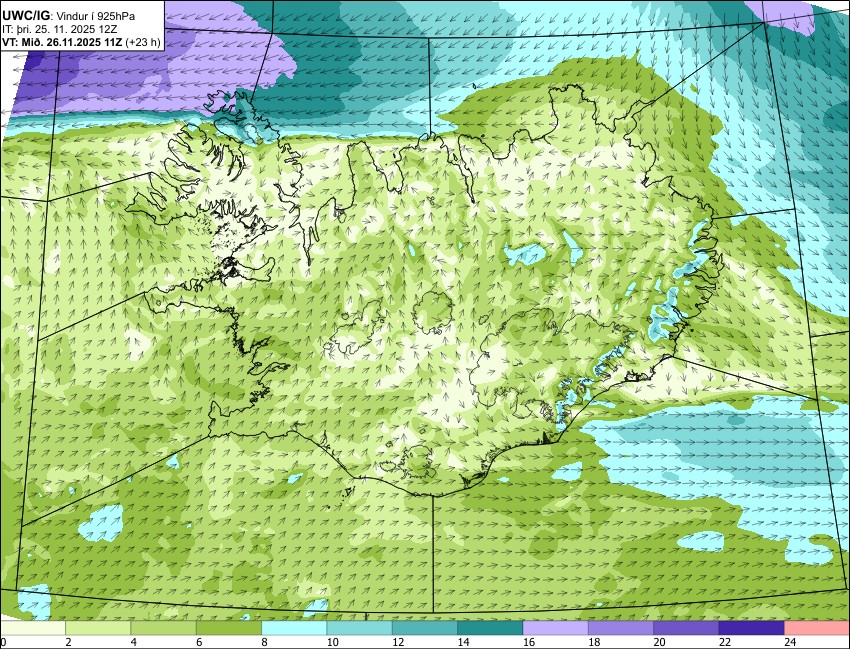Click the legend scale label '16'

point(529,642)
